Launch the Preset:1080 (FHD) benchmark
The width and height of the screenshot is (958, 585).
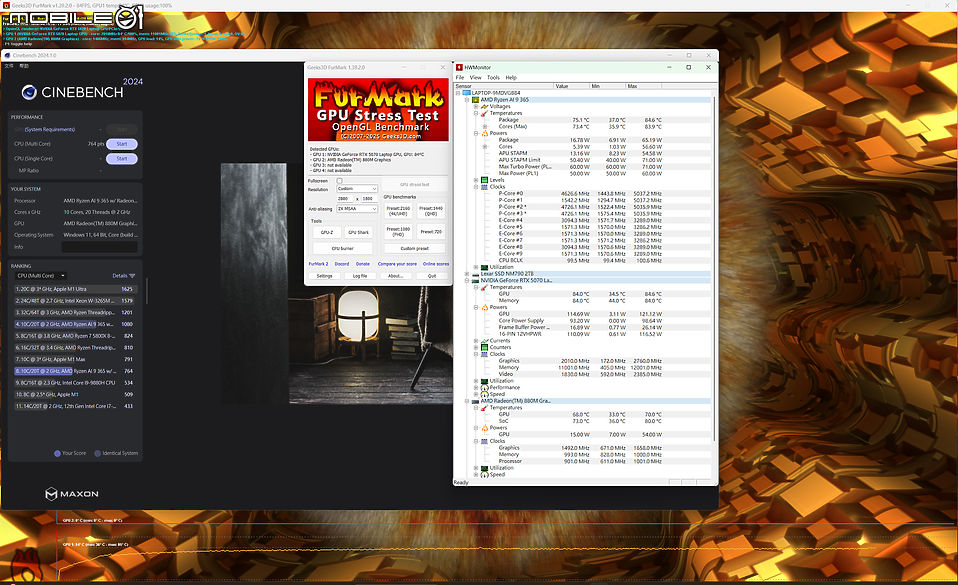[x=398, y=232]
